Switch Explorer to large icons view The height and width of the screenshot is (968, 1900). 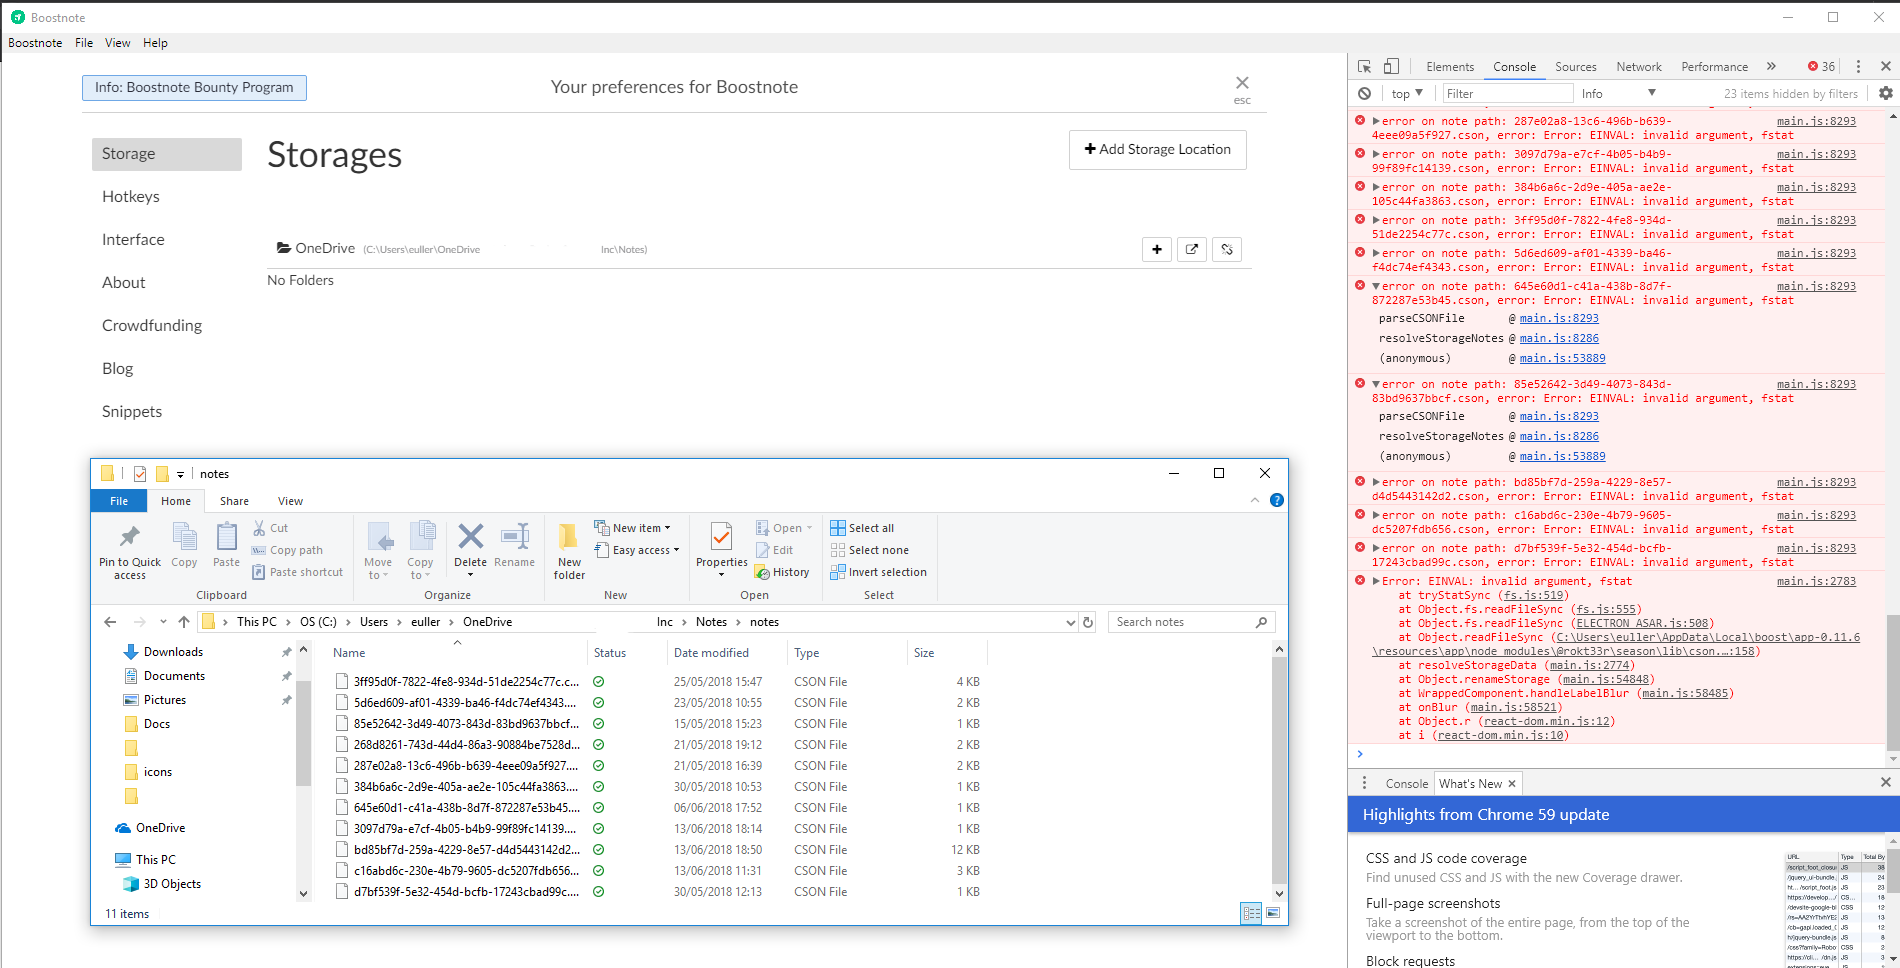1273,913
